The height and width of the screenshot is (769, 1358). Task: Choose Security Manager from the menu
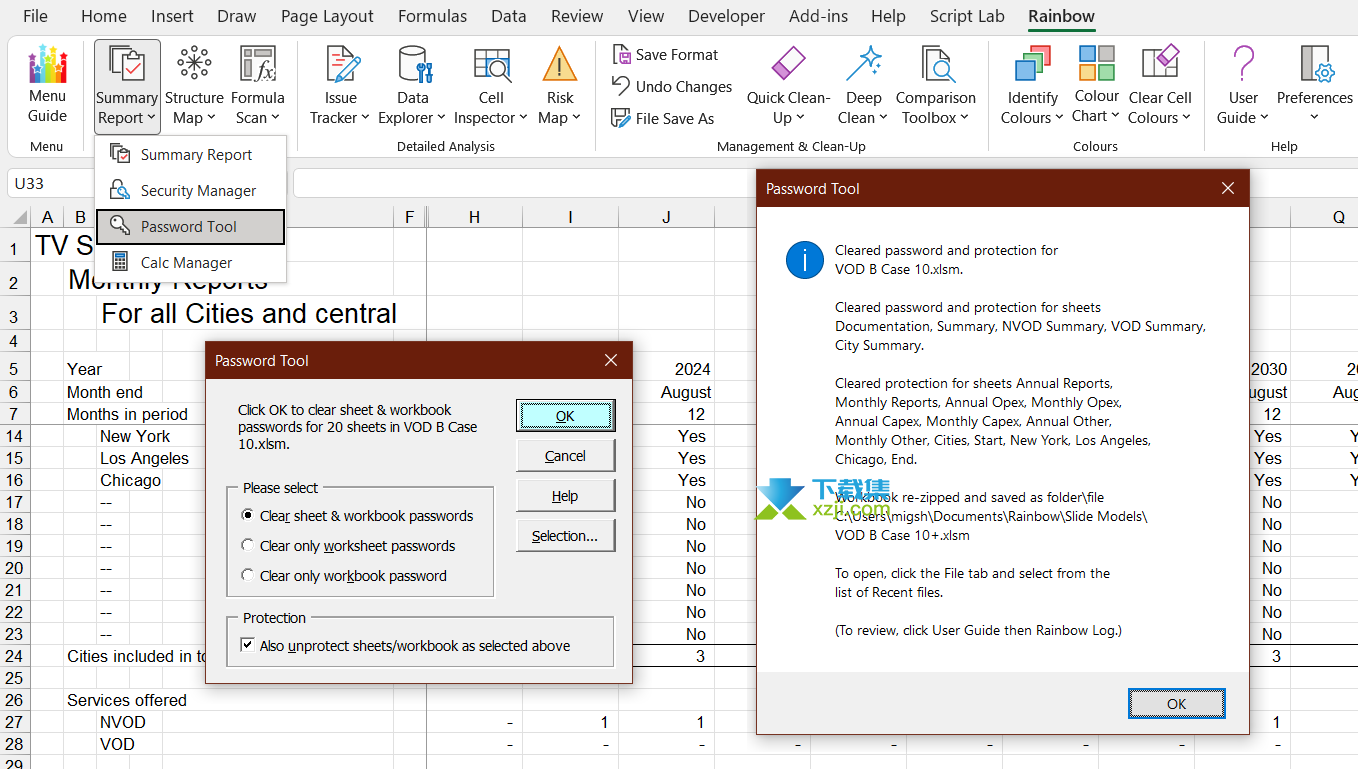point(198,191)
